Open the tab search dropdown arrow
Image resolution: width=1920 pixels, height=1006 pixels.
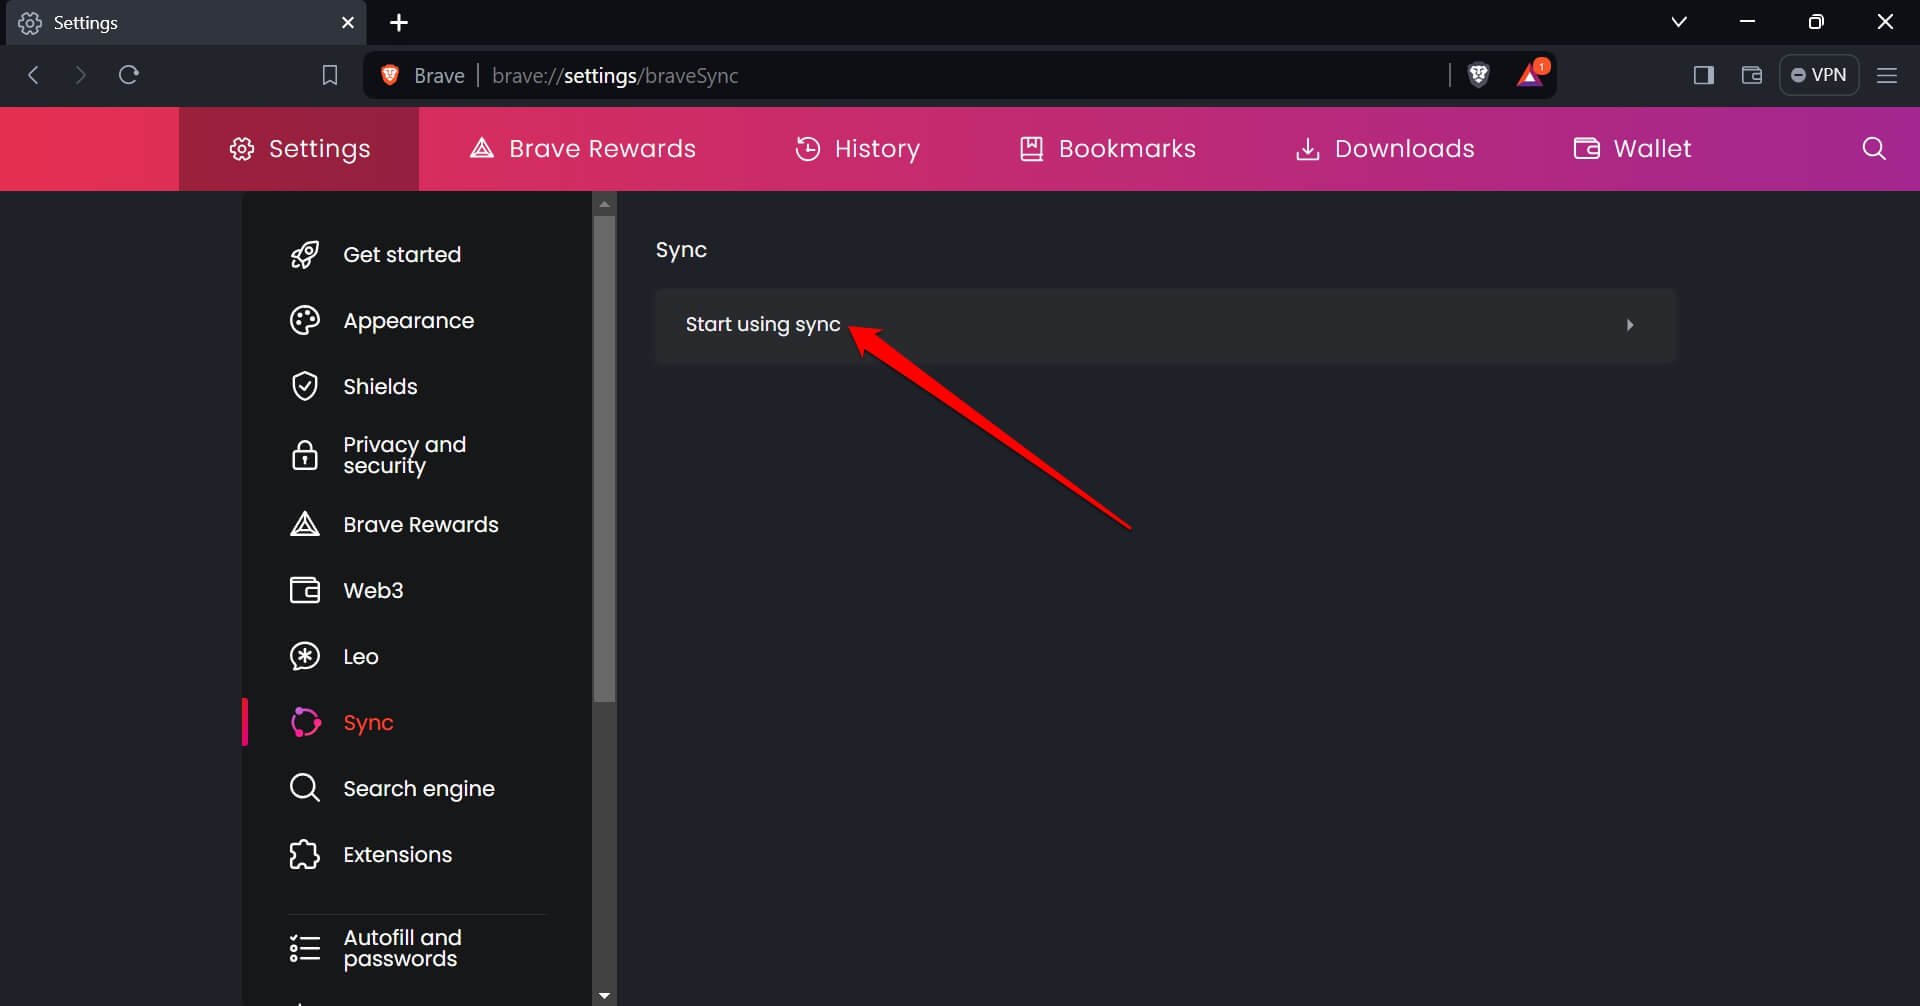pos(1679,22)
